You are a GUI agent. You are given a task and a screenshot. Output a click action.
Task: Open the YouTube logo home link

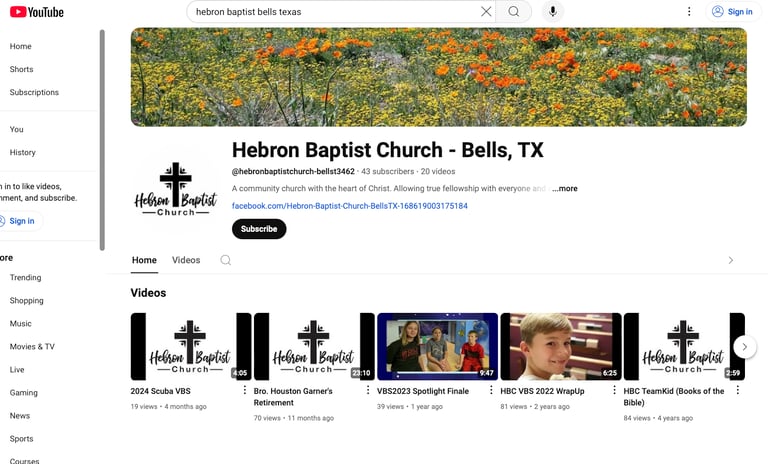click(x=37, y=12)
